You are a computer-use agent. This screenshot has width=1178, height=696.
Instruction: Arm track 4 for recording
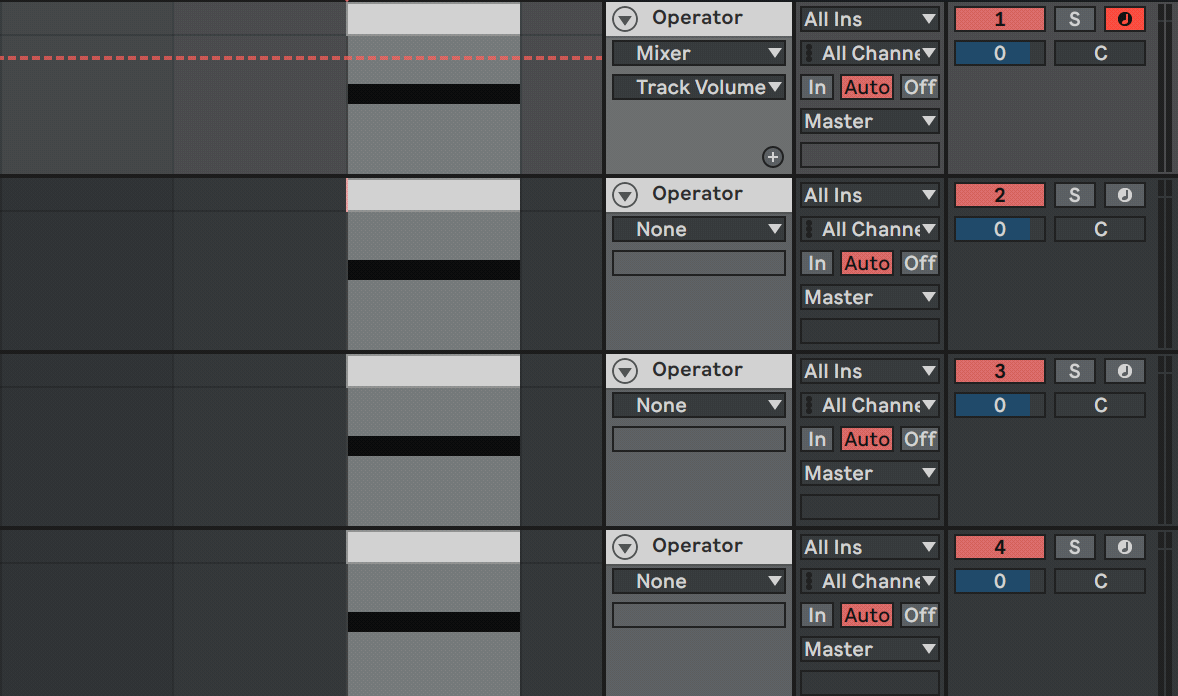tap(1124, 547)
